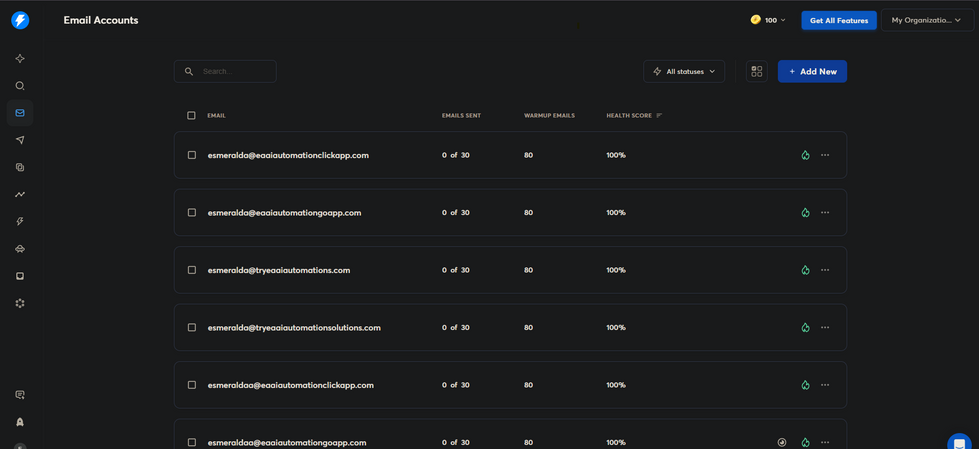The width and height of the screenshot is (979, 449).
Task: Open the rocket icon in the sidebar
Action: tap(20, 422)
